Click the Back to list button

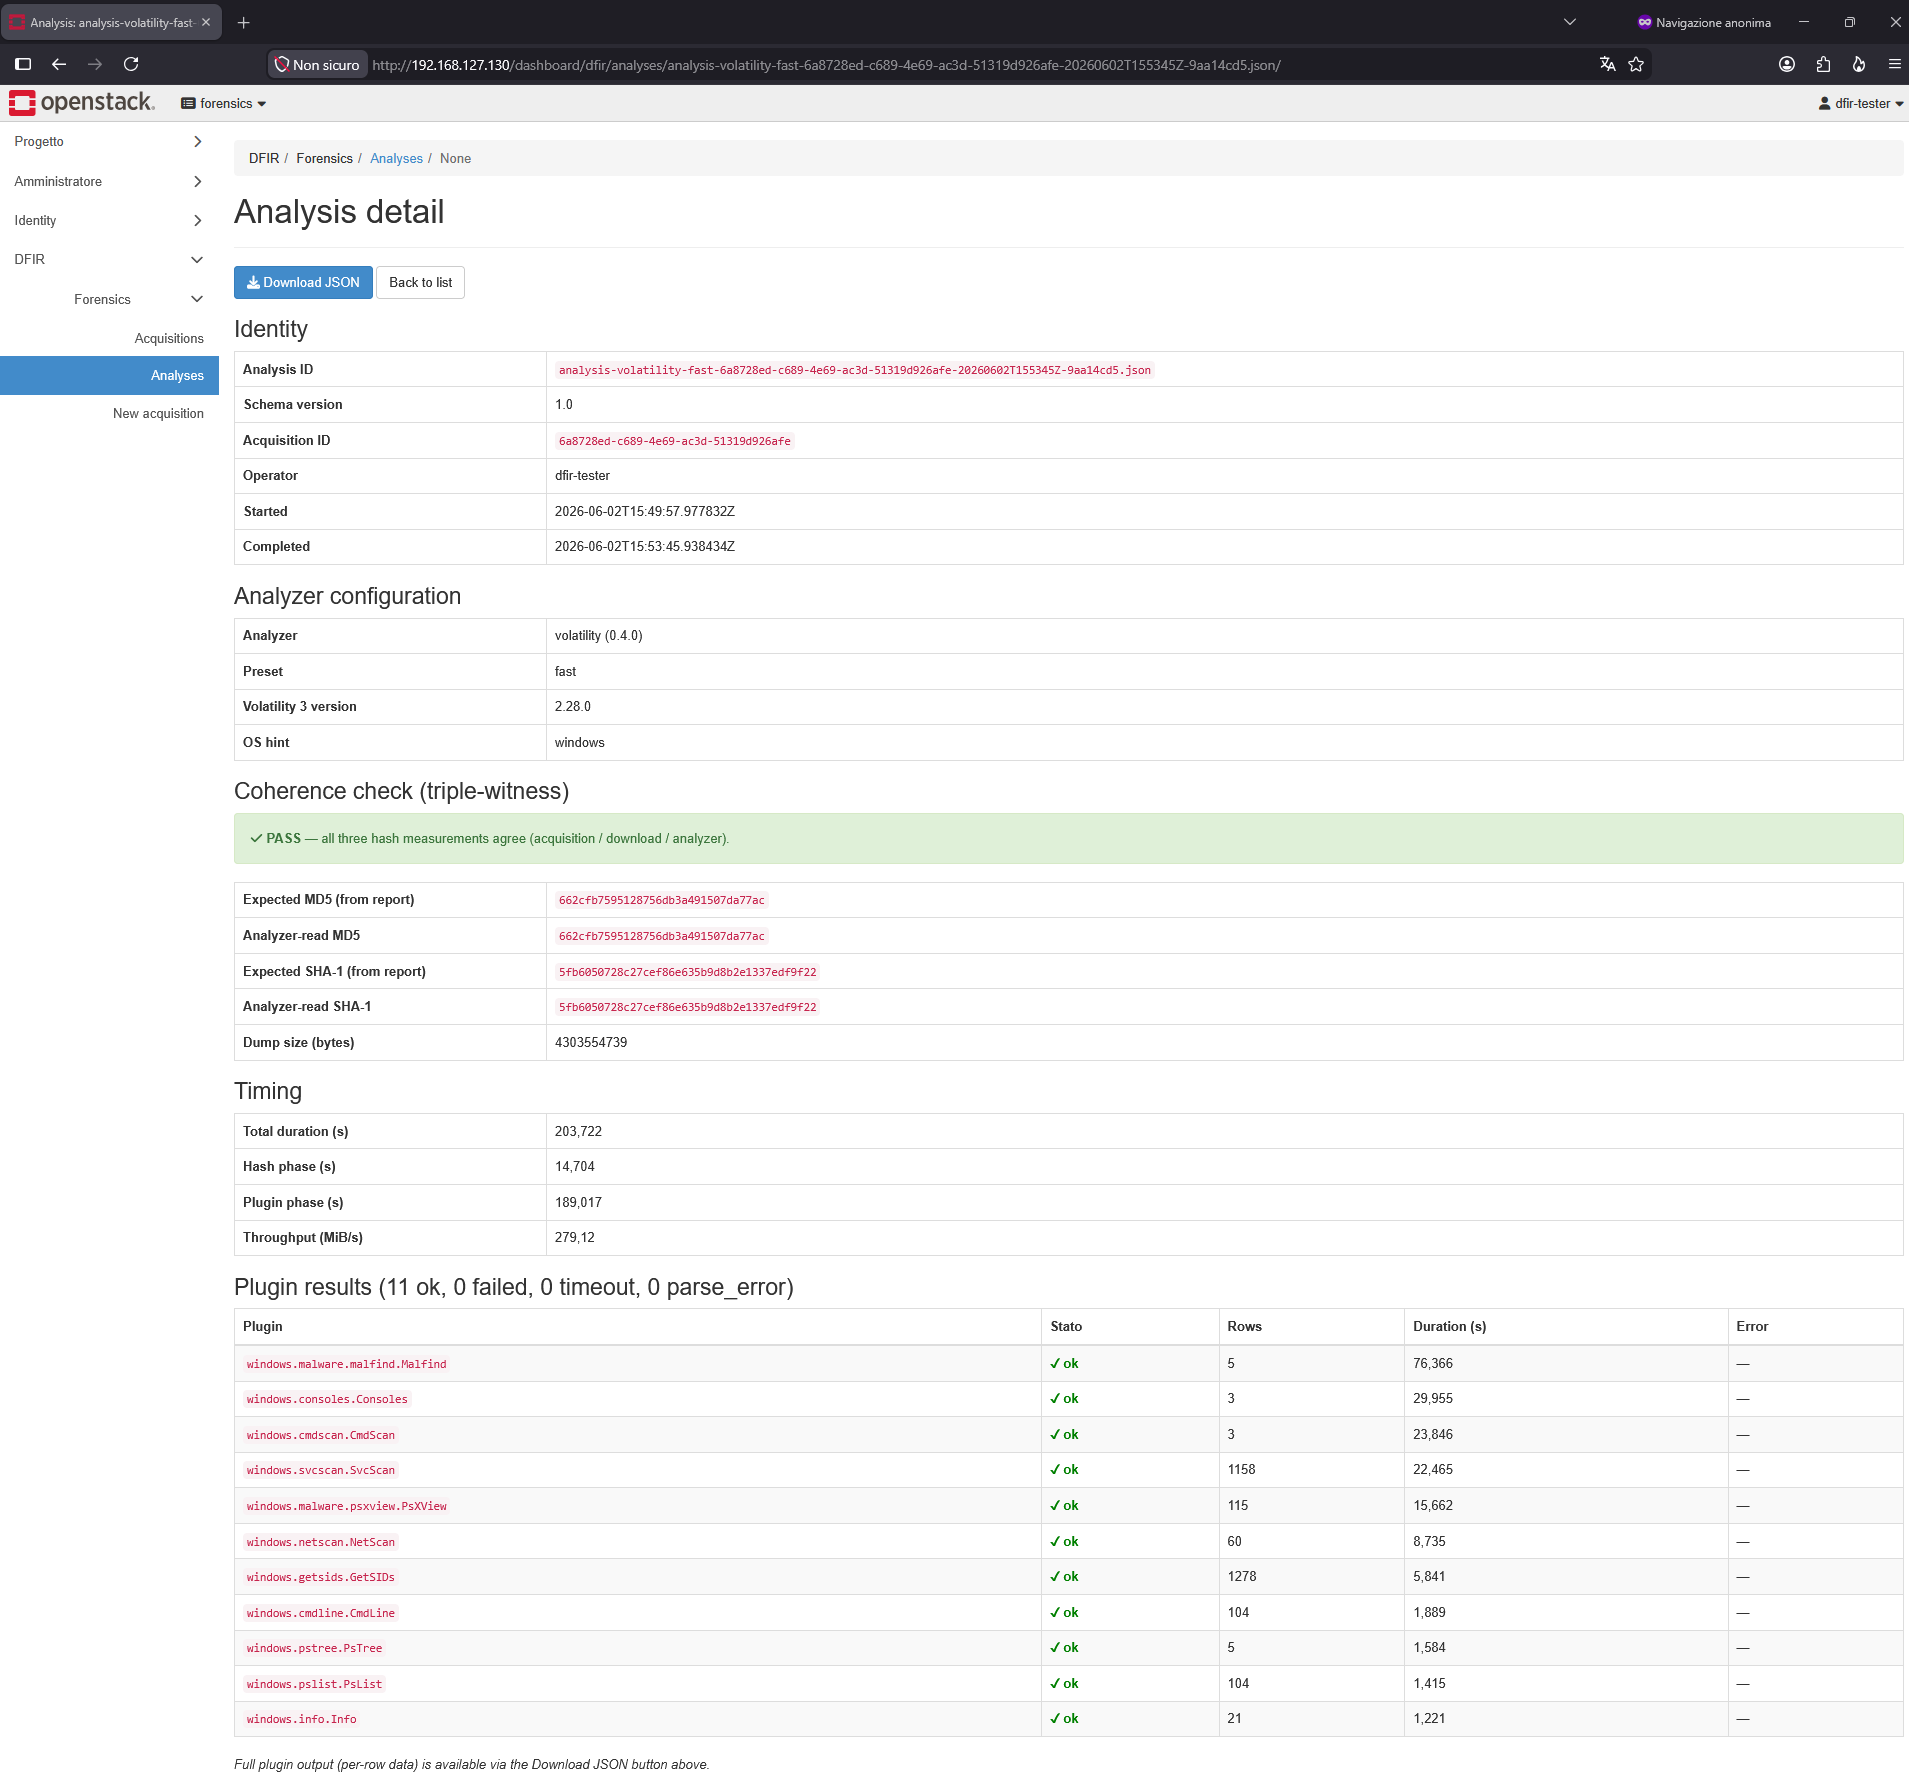(420, 283)
